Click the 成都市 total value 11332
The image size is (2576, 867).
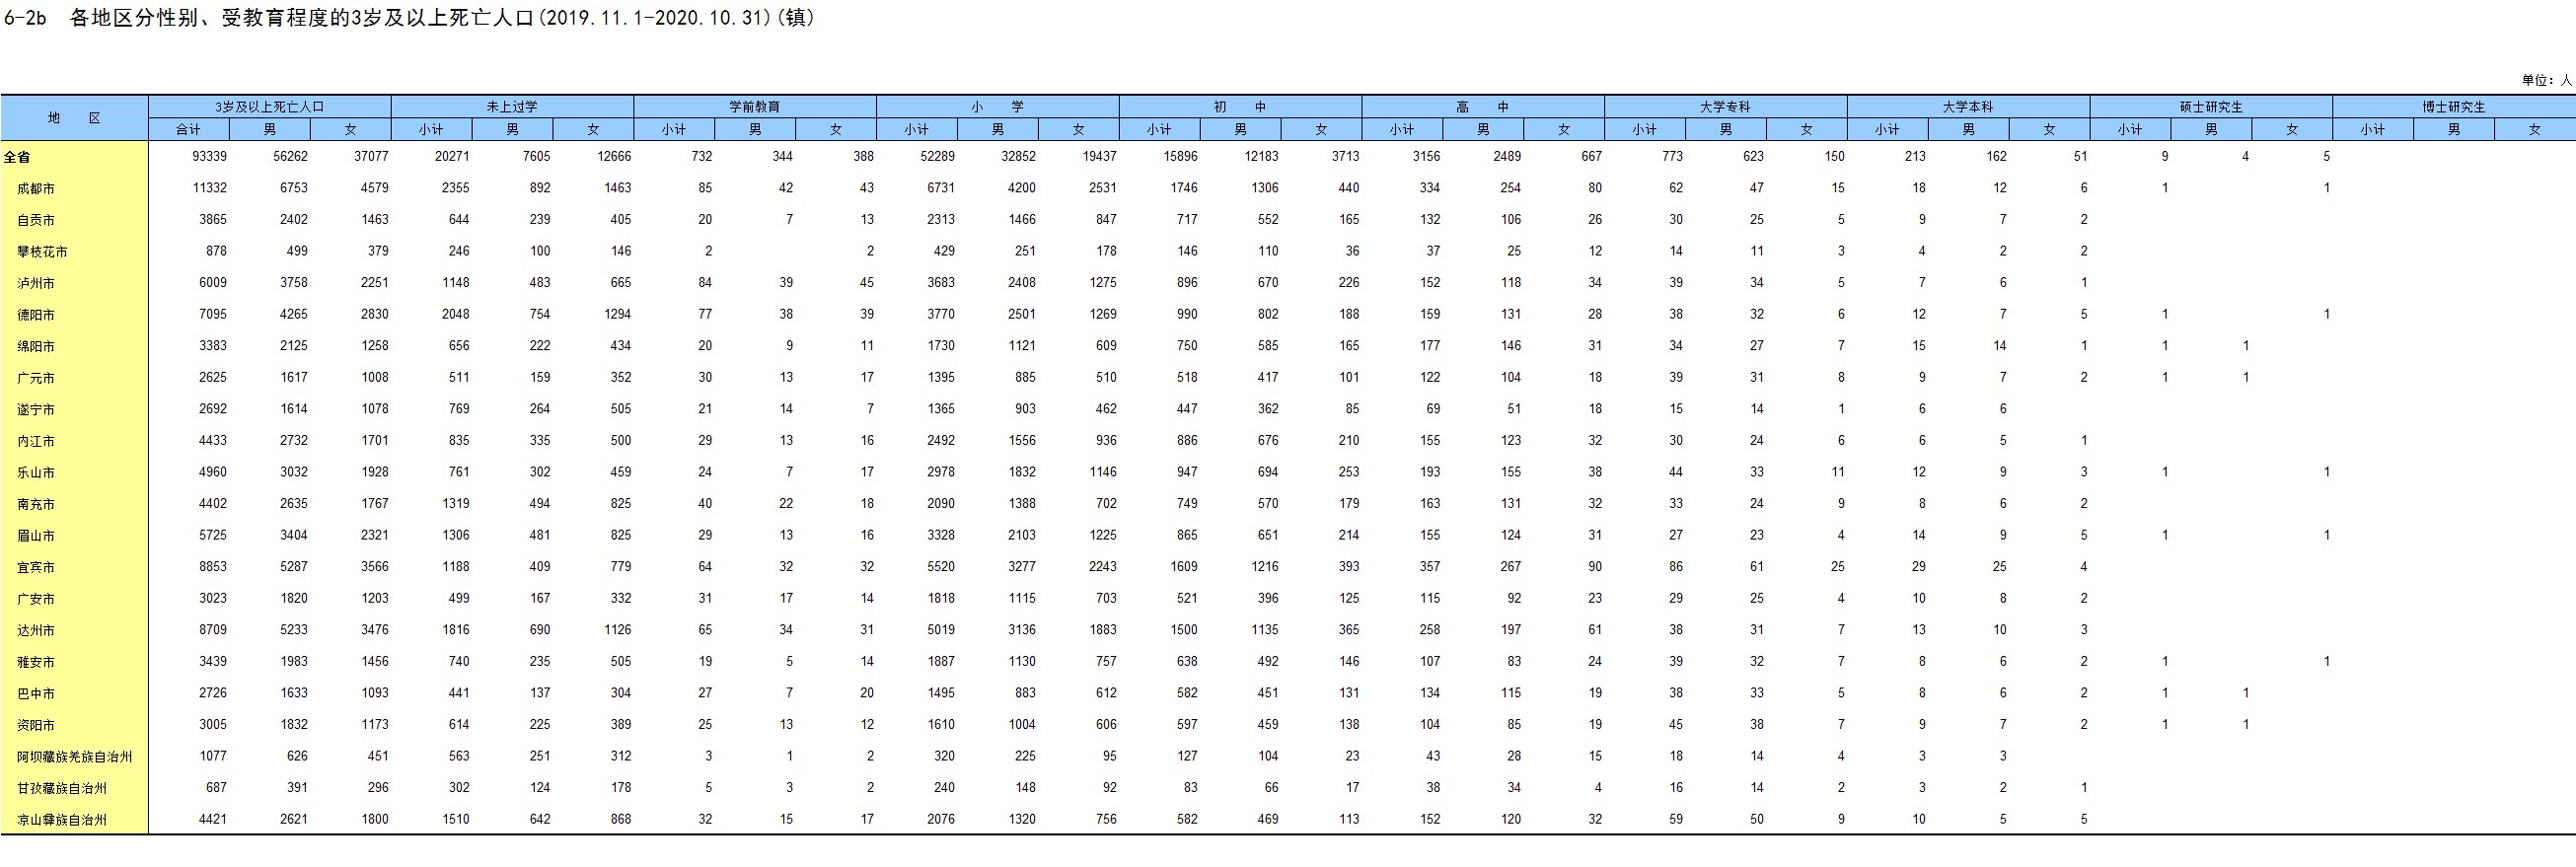(x=210, y=188)
